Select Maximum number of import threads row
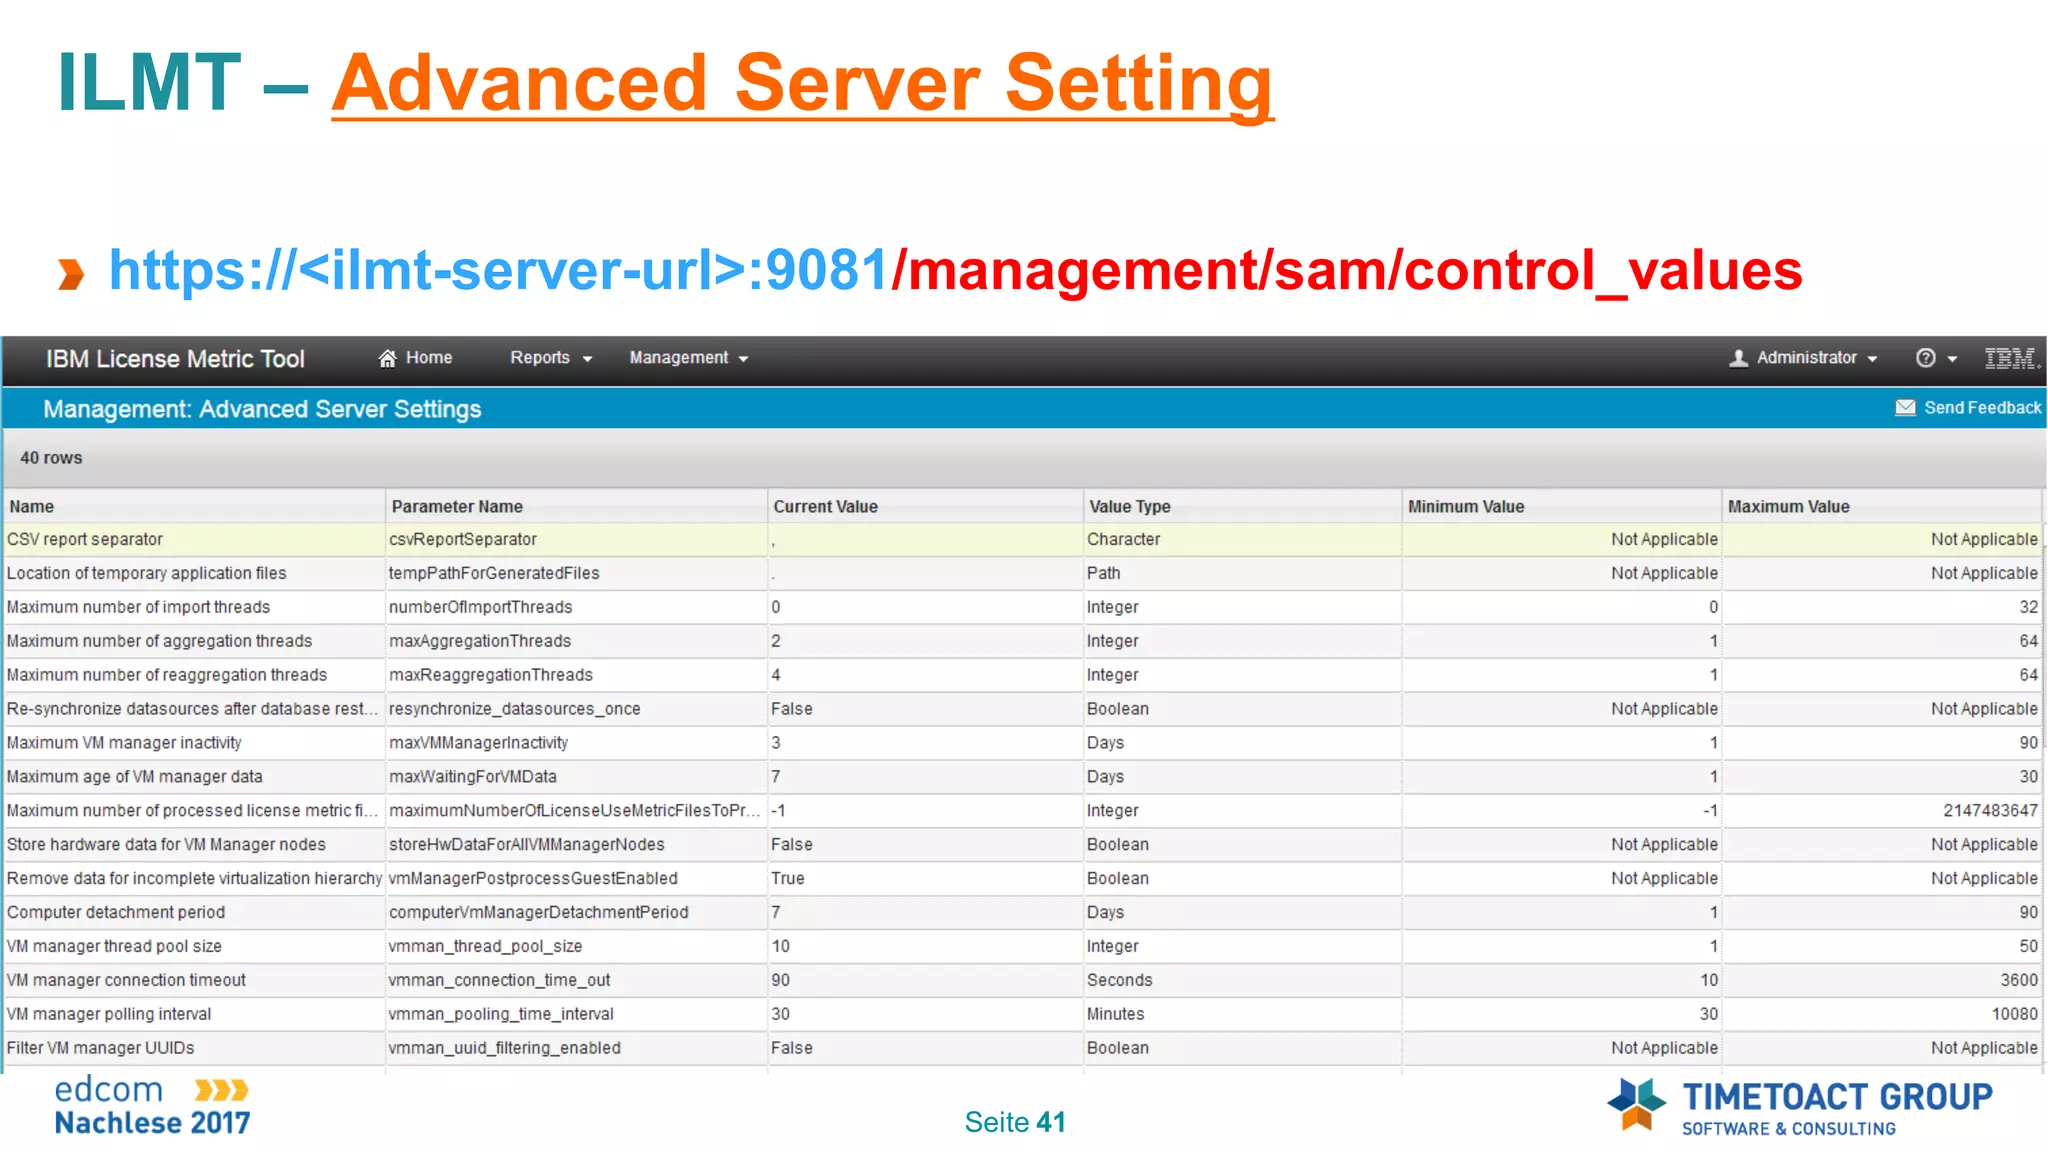 1022,608
